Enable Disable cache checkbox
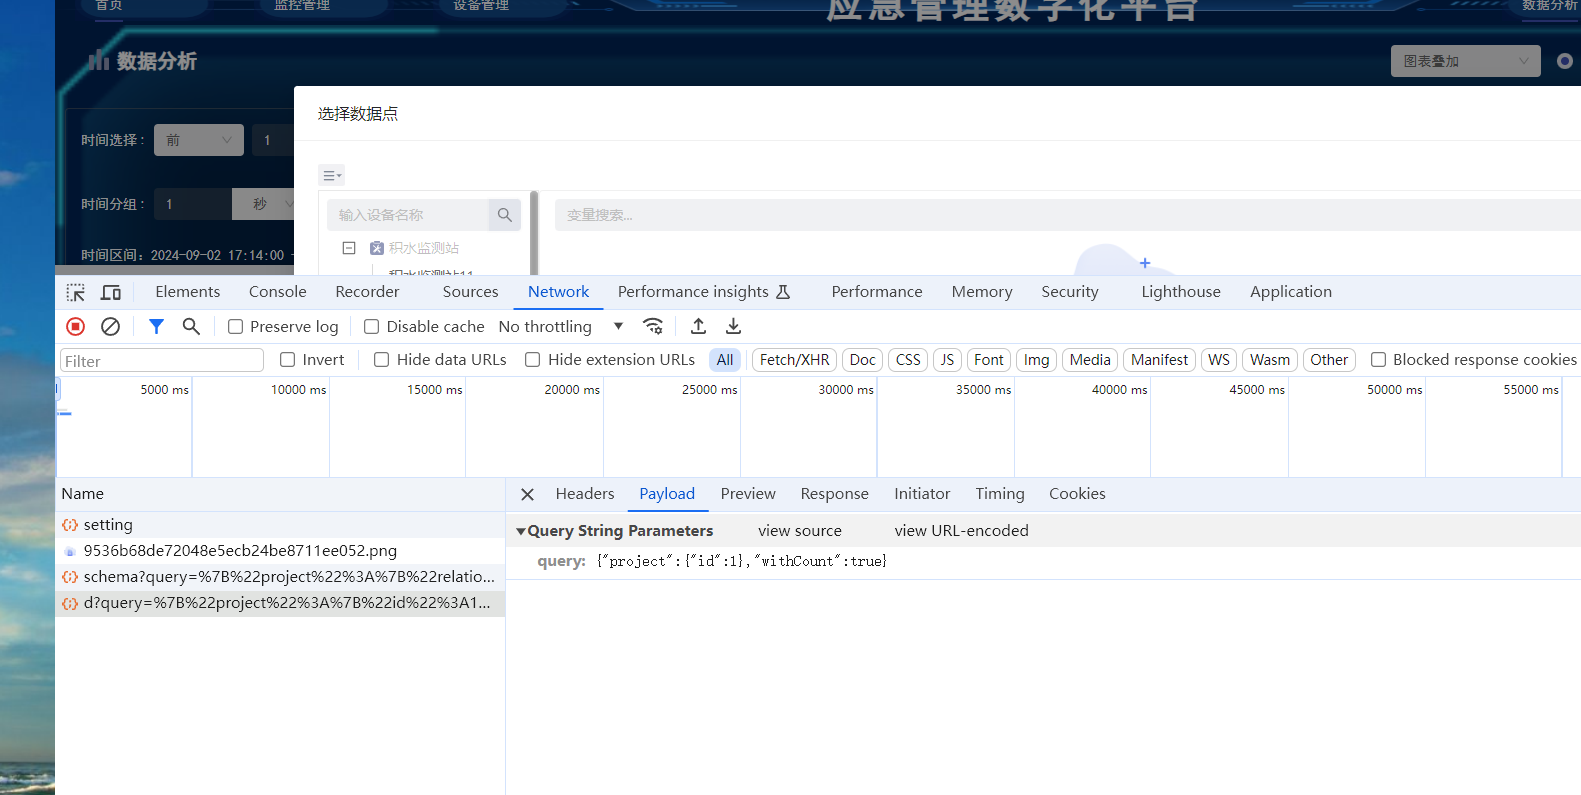The height and width of the screenshot is (795, 1581). [371, 327]
